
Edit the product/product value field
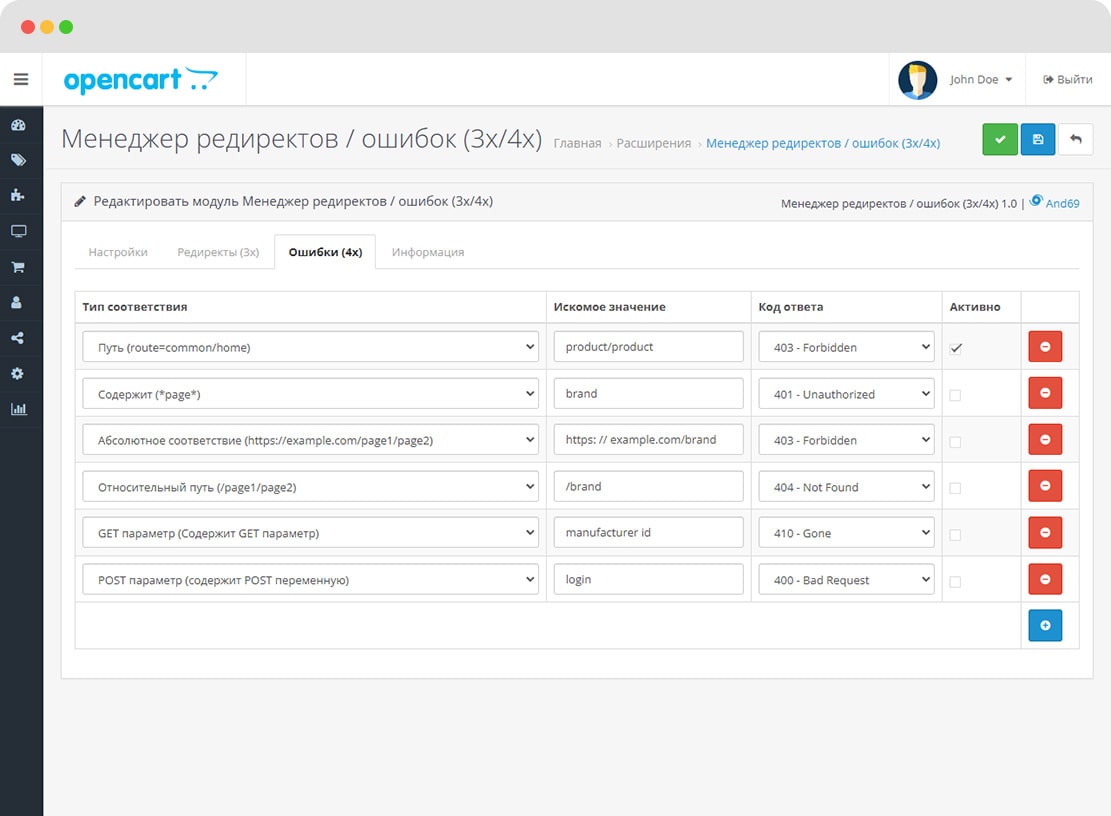648,346
